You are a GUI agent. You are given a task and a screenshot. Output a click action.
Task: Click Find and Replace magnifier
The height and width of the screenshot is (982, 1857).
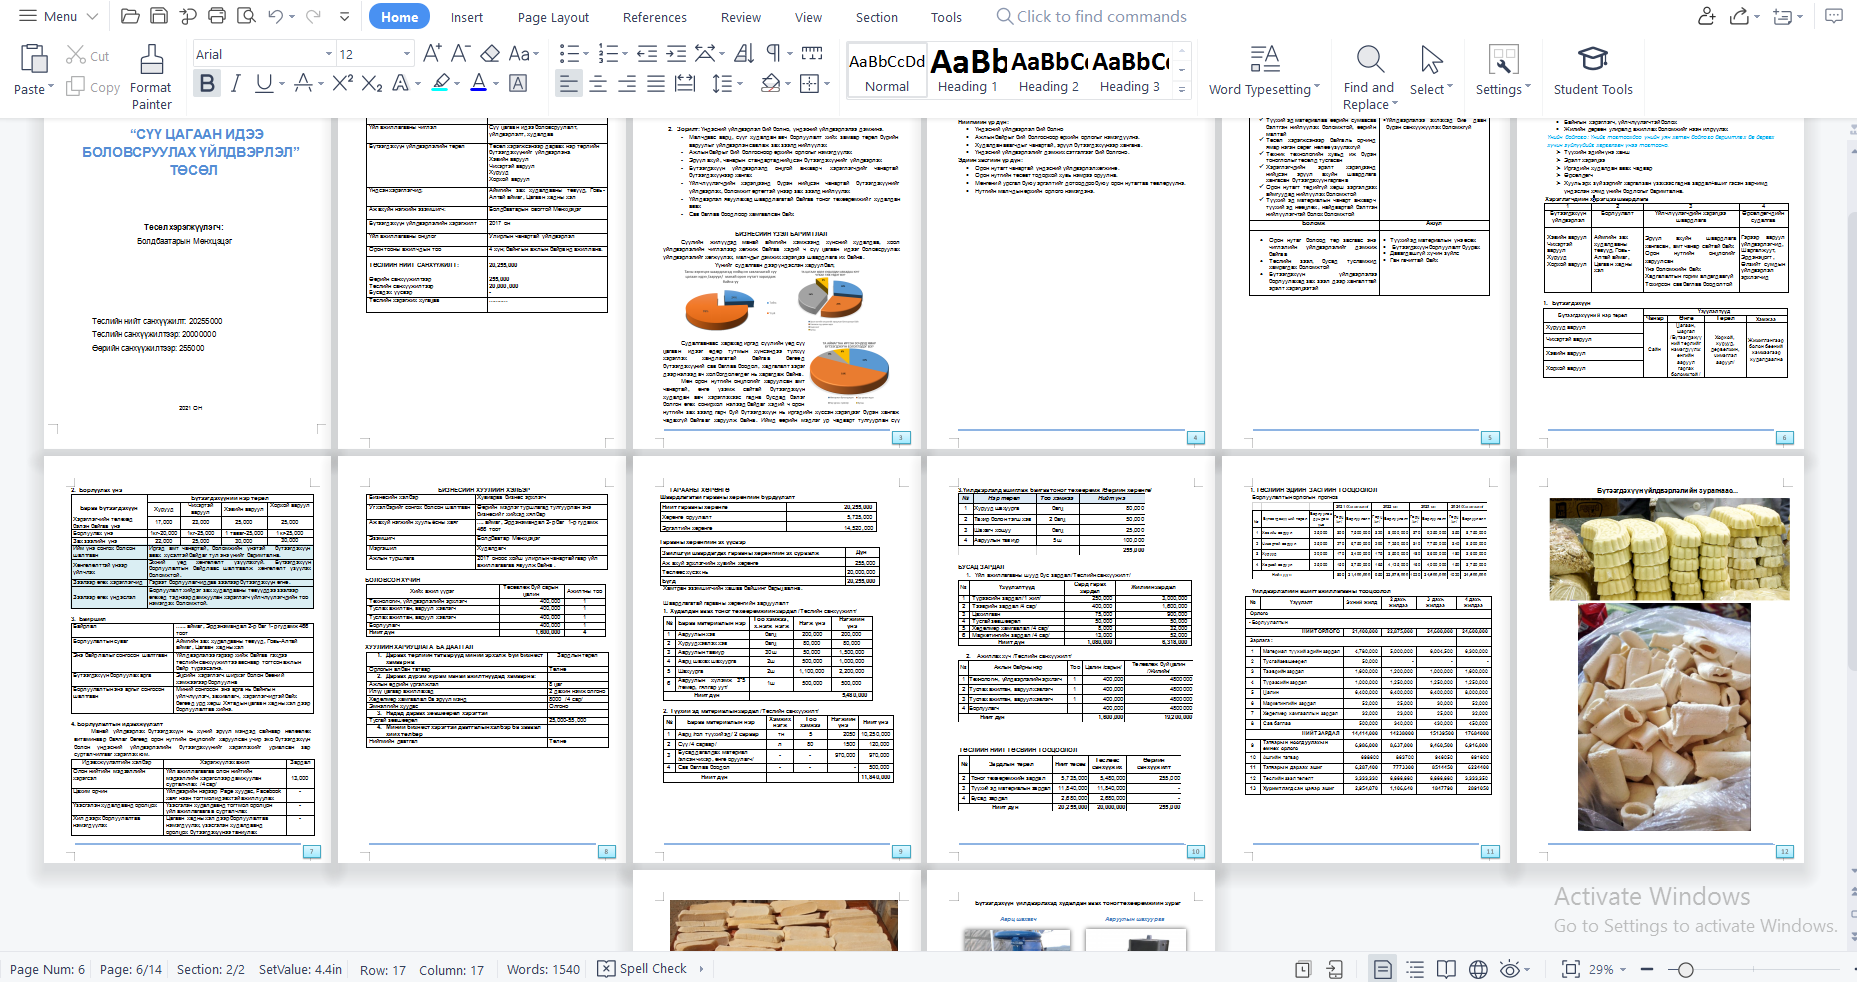point(1370,59)
